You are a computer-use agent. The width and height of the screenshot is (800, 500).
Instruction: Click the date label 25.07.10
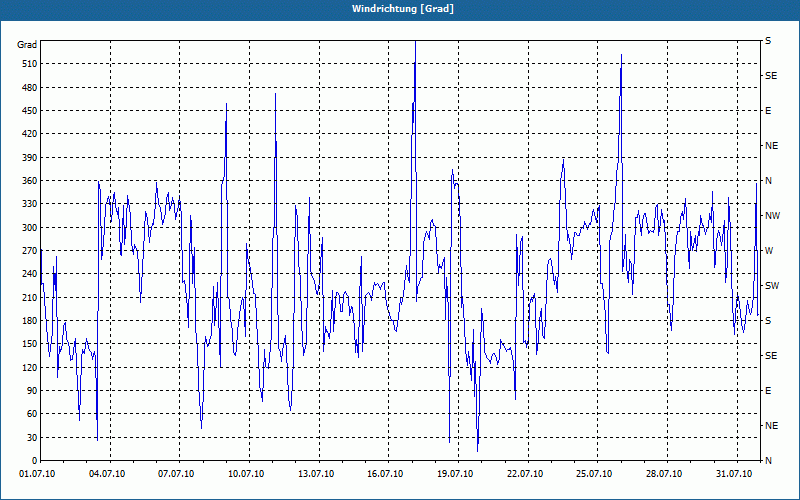[594, 474]
